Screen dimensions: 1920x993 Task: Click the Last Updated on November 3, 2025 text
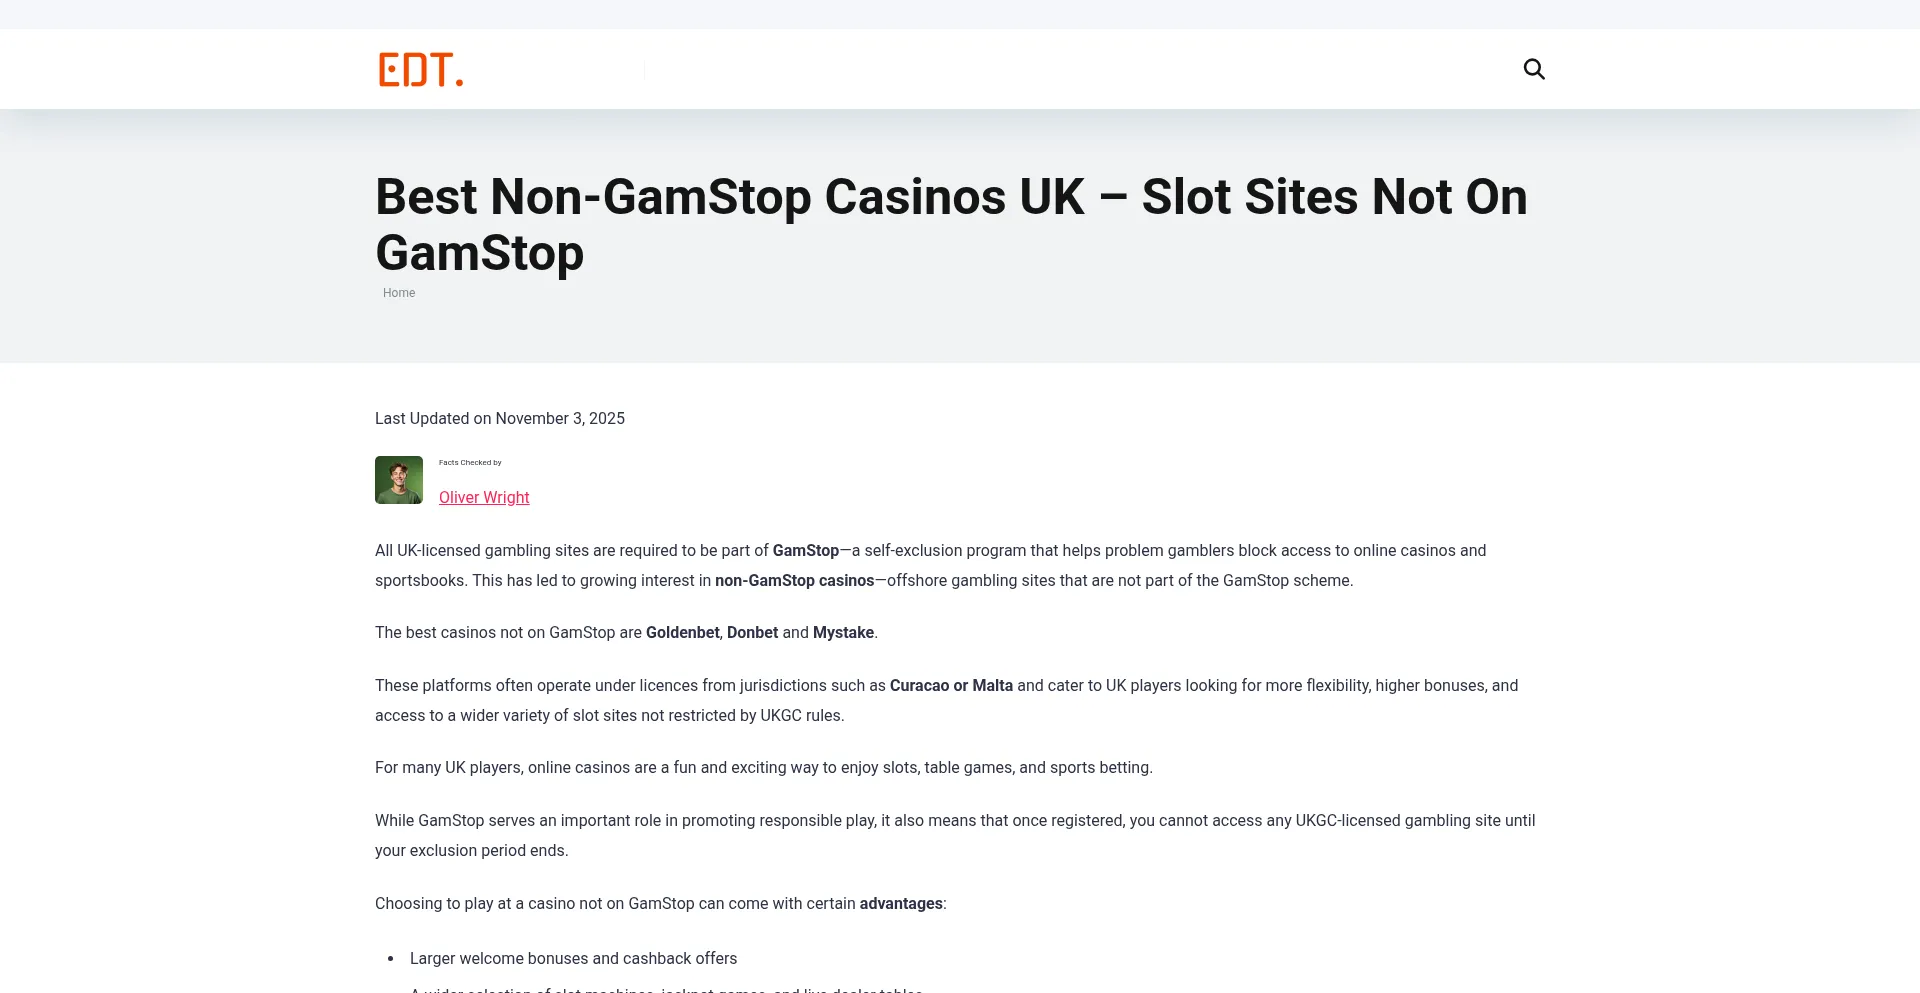(500, 418)
